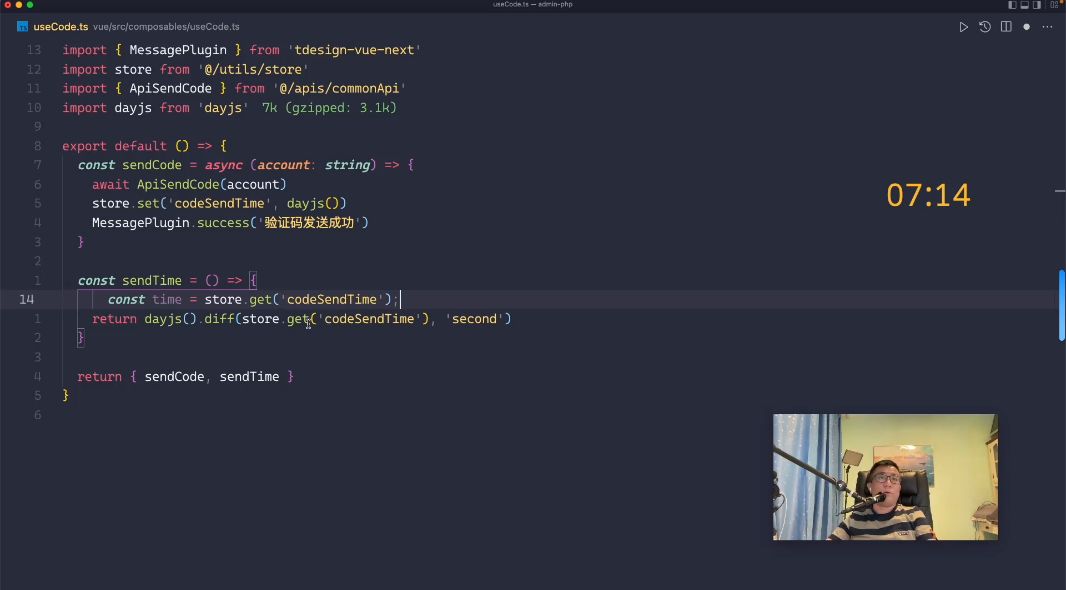The image size is (1066, 590).
Task: Click the 'second' string argument
Action: coord(474,319)
